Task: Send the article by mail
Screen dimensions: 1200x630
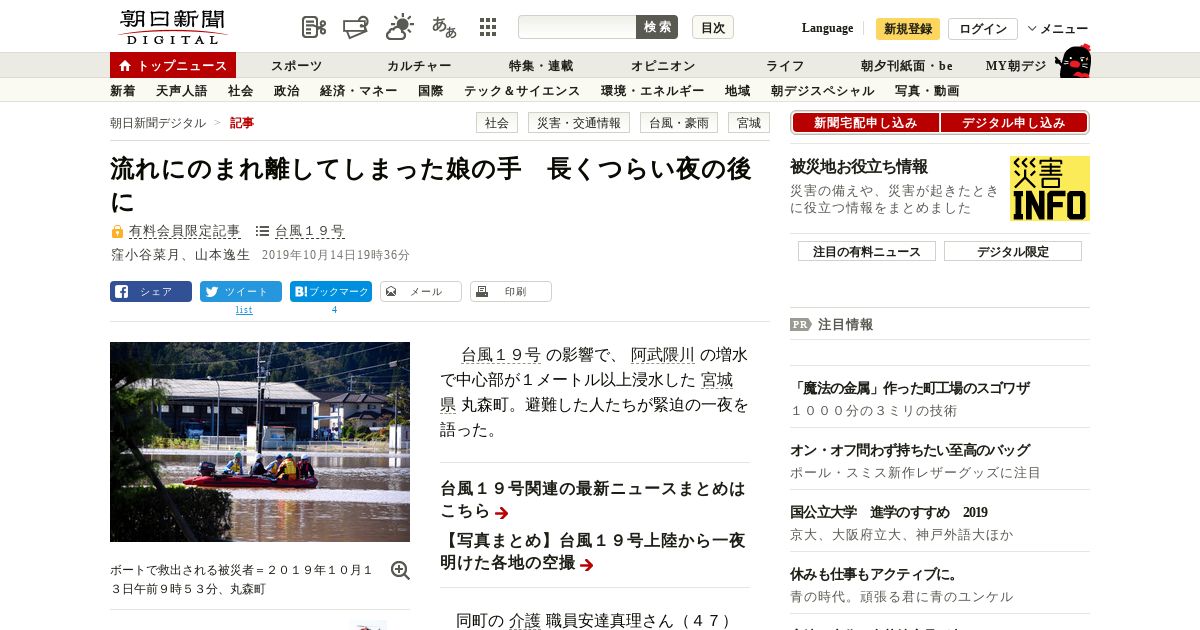Action: coord(421,292)
